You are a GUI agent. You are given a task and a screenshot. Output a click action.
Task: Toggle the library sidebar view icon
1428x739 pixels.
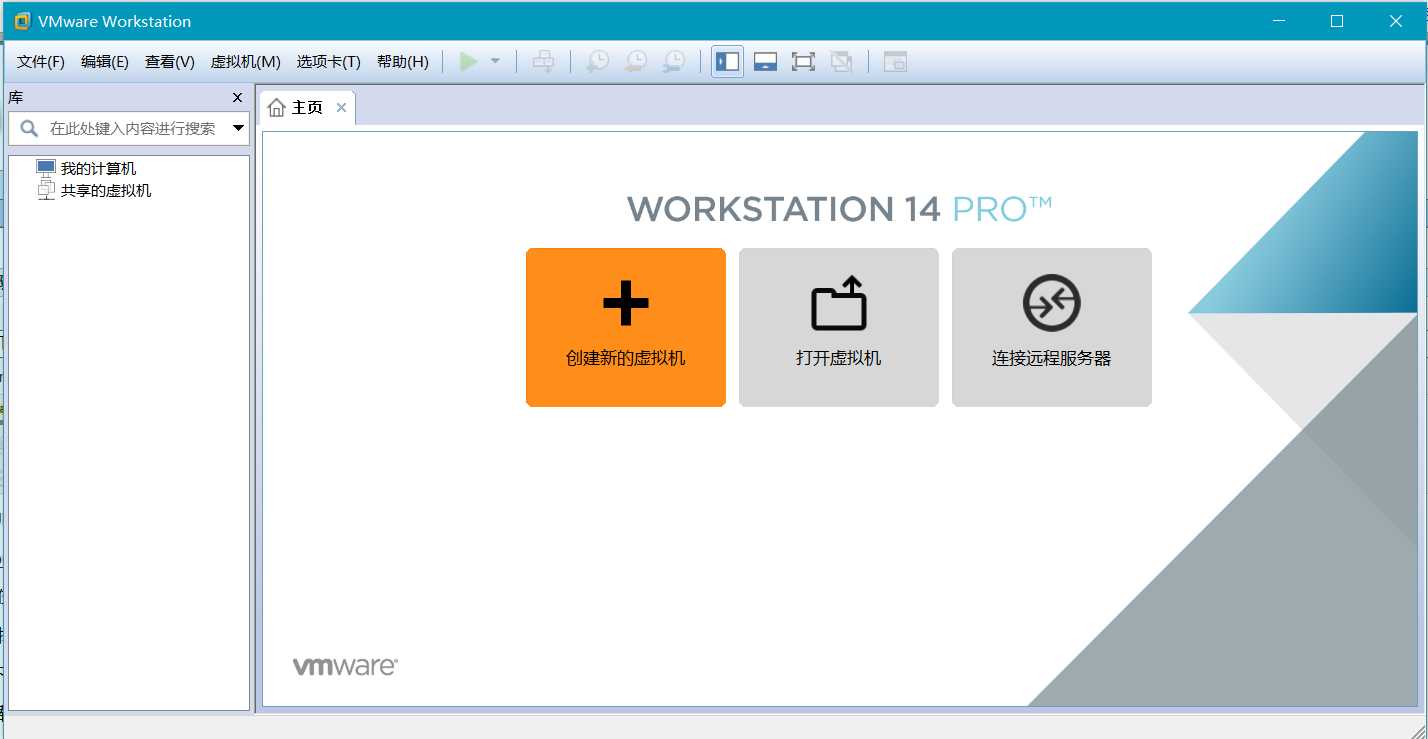[x=727, y=62]
